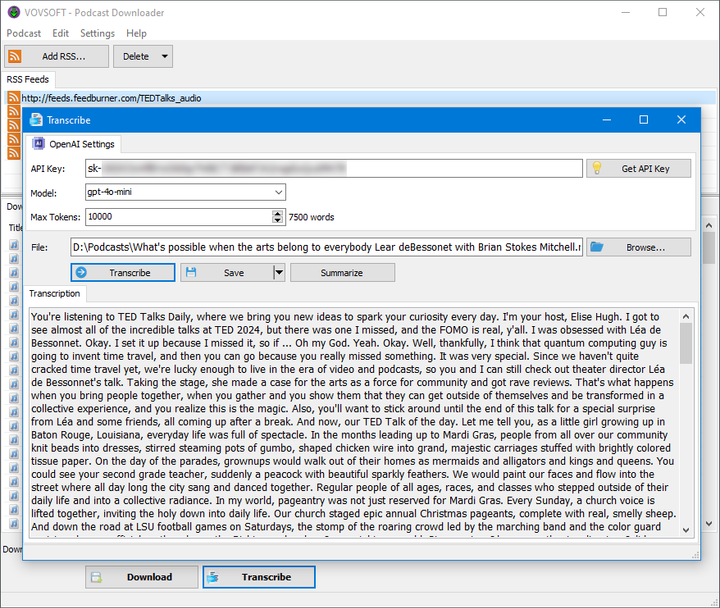Click main window list scrollbar down arrow

(709, 524)
